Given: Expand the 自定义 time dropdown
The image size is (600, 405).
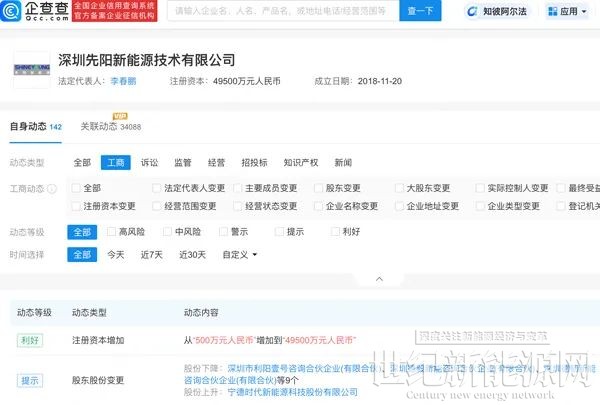Looking at the screenshot, I should [x=240, y=255].
